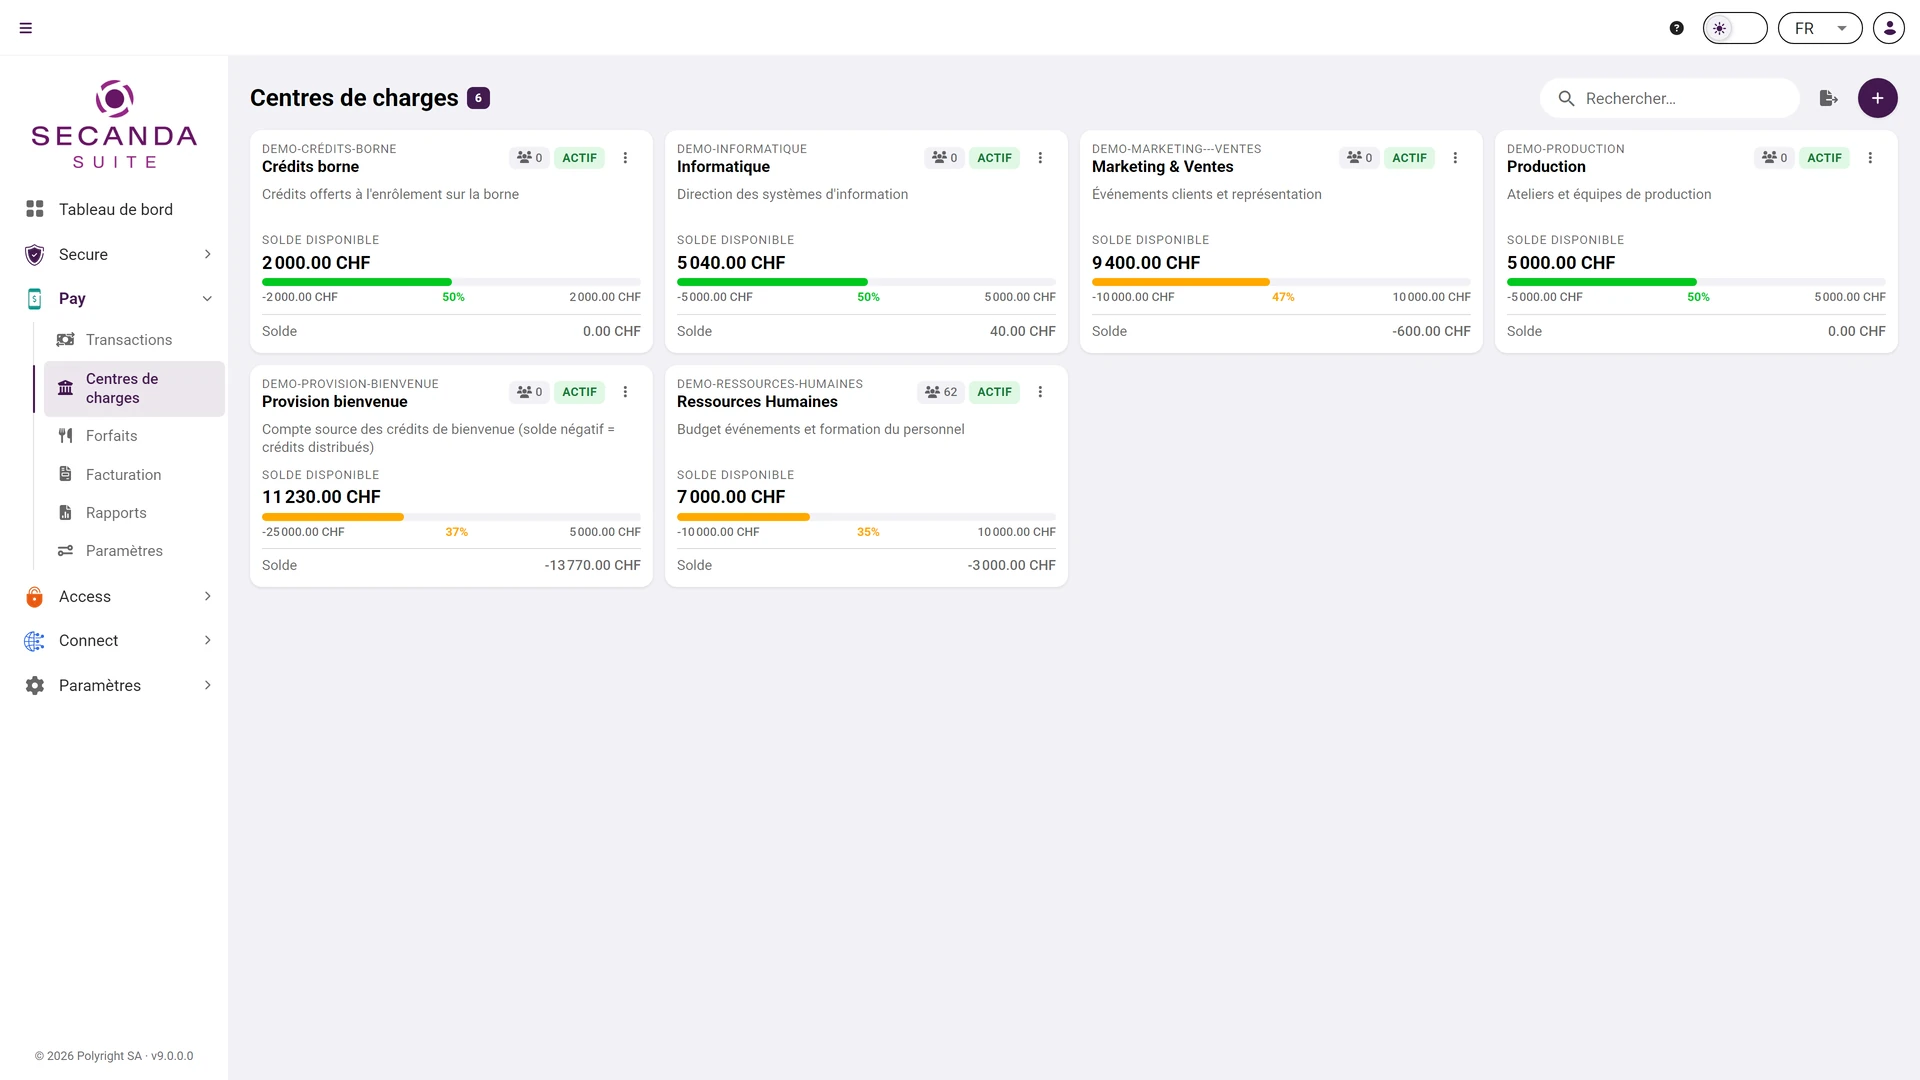
Task: Click the 62 members badge on Ressources Humaines
Action: [x=941, y=392]
